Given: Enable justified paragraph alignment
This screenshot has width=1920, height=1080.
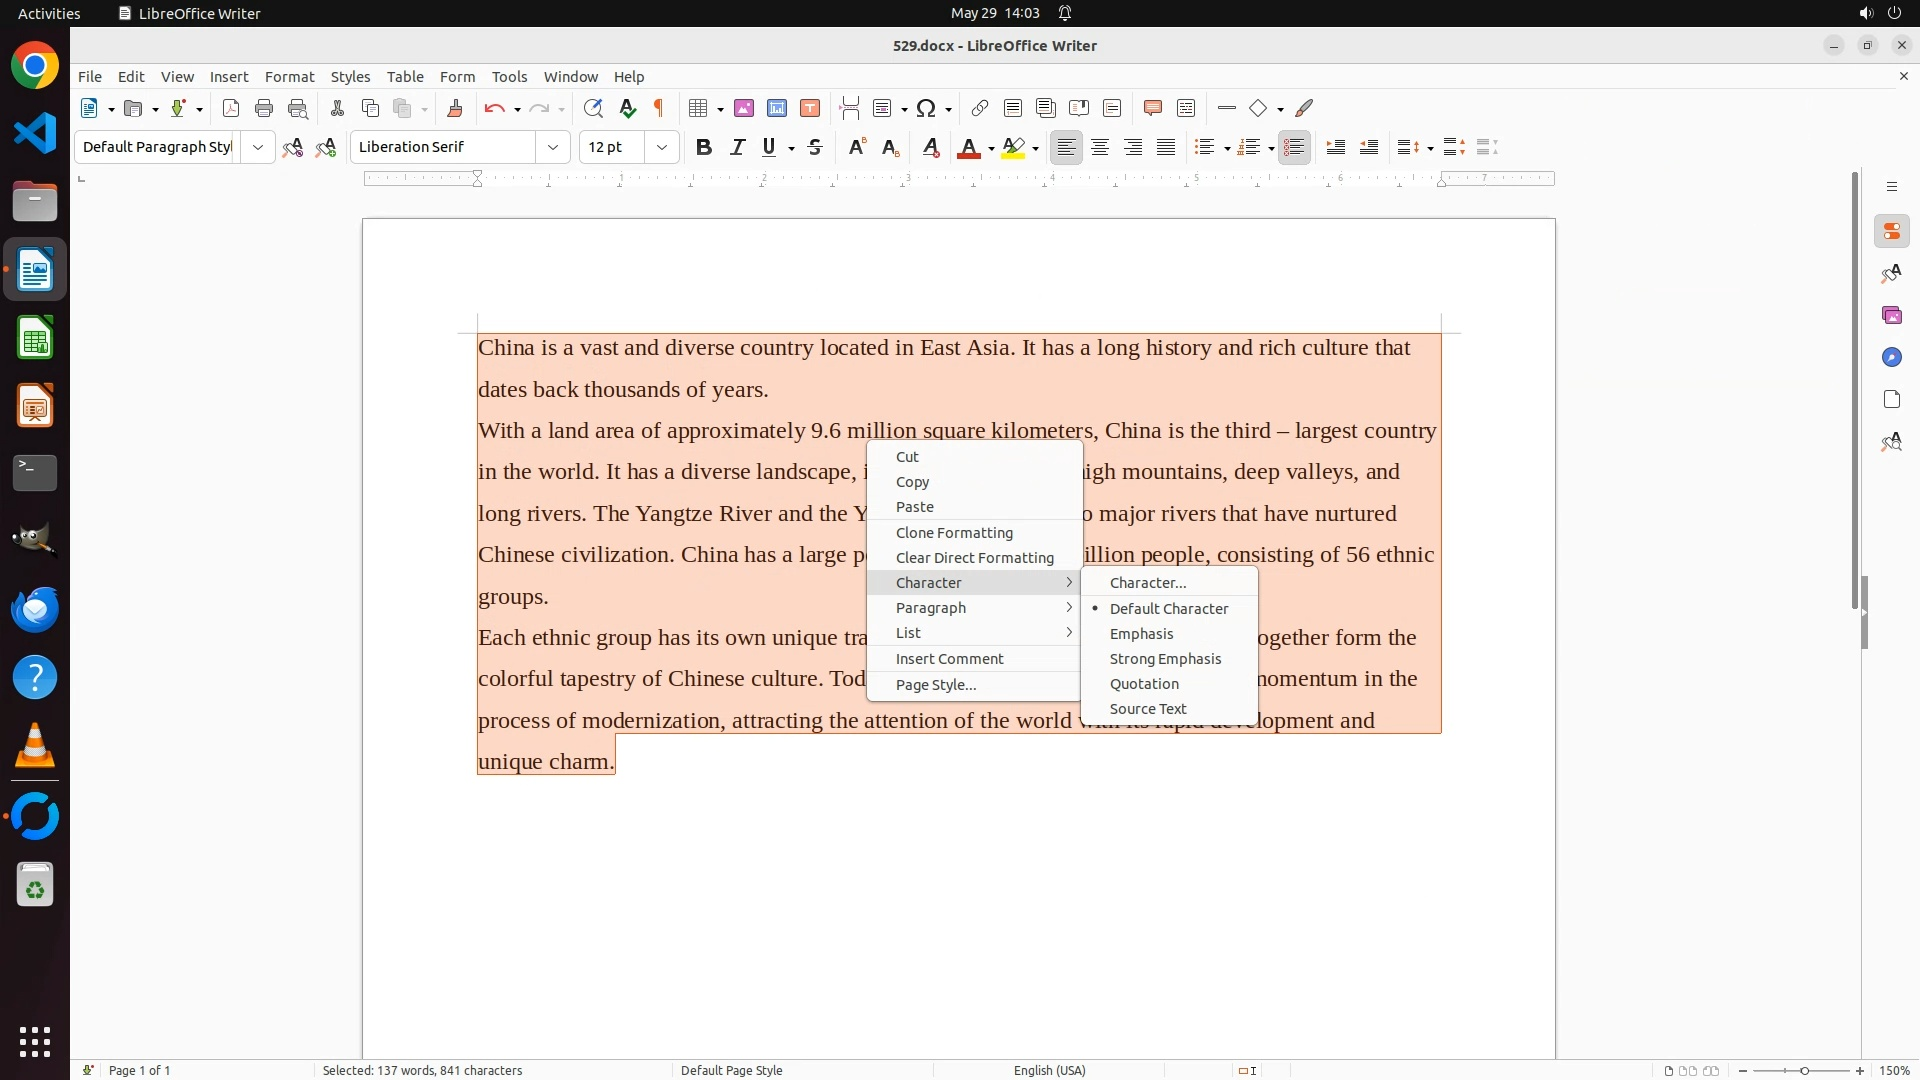Looking at the screenshot, I should pyautogui.click(x=1166, y=147).
